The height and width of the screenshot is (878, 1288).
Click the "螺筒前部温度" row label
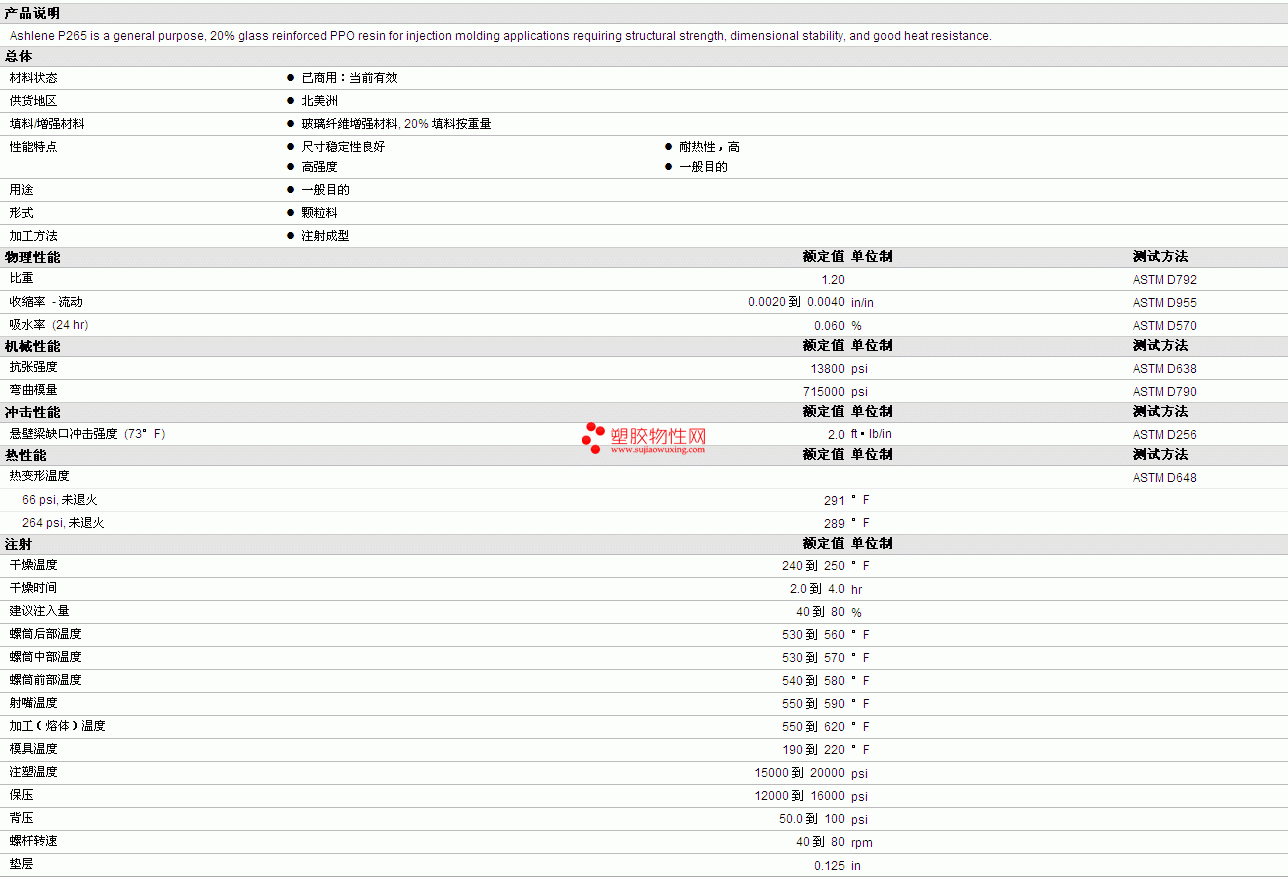(46, 681)
